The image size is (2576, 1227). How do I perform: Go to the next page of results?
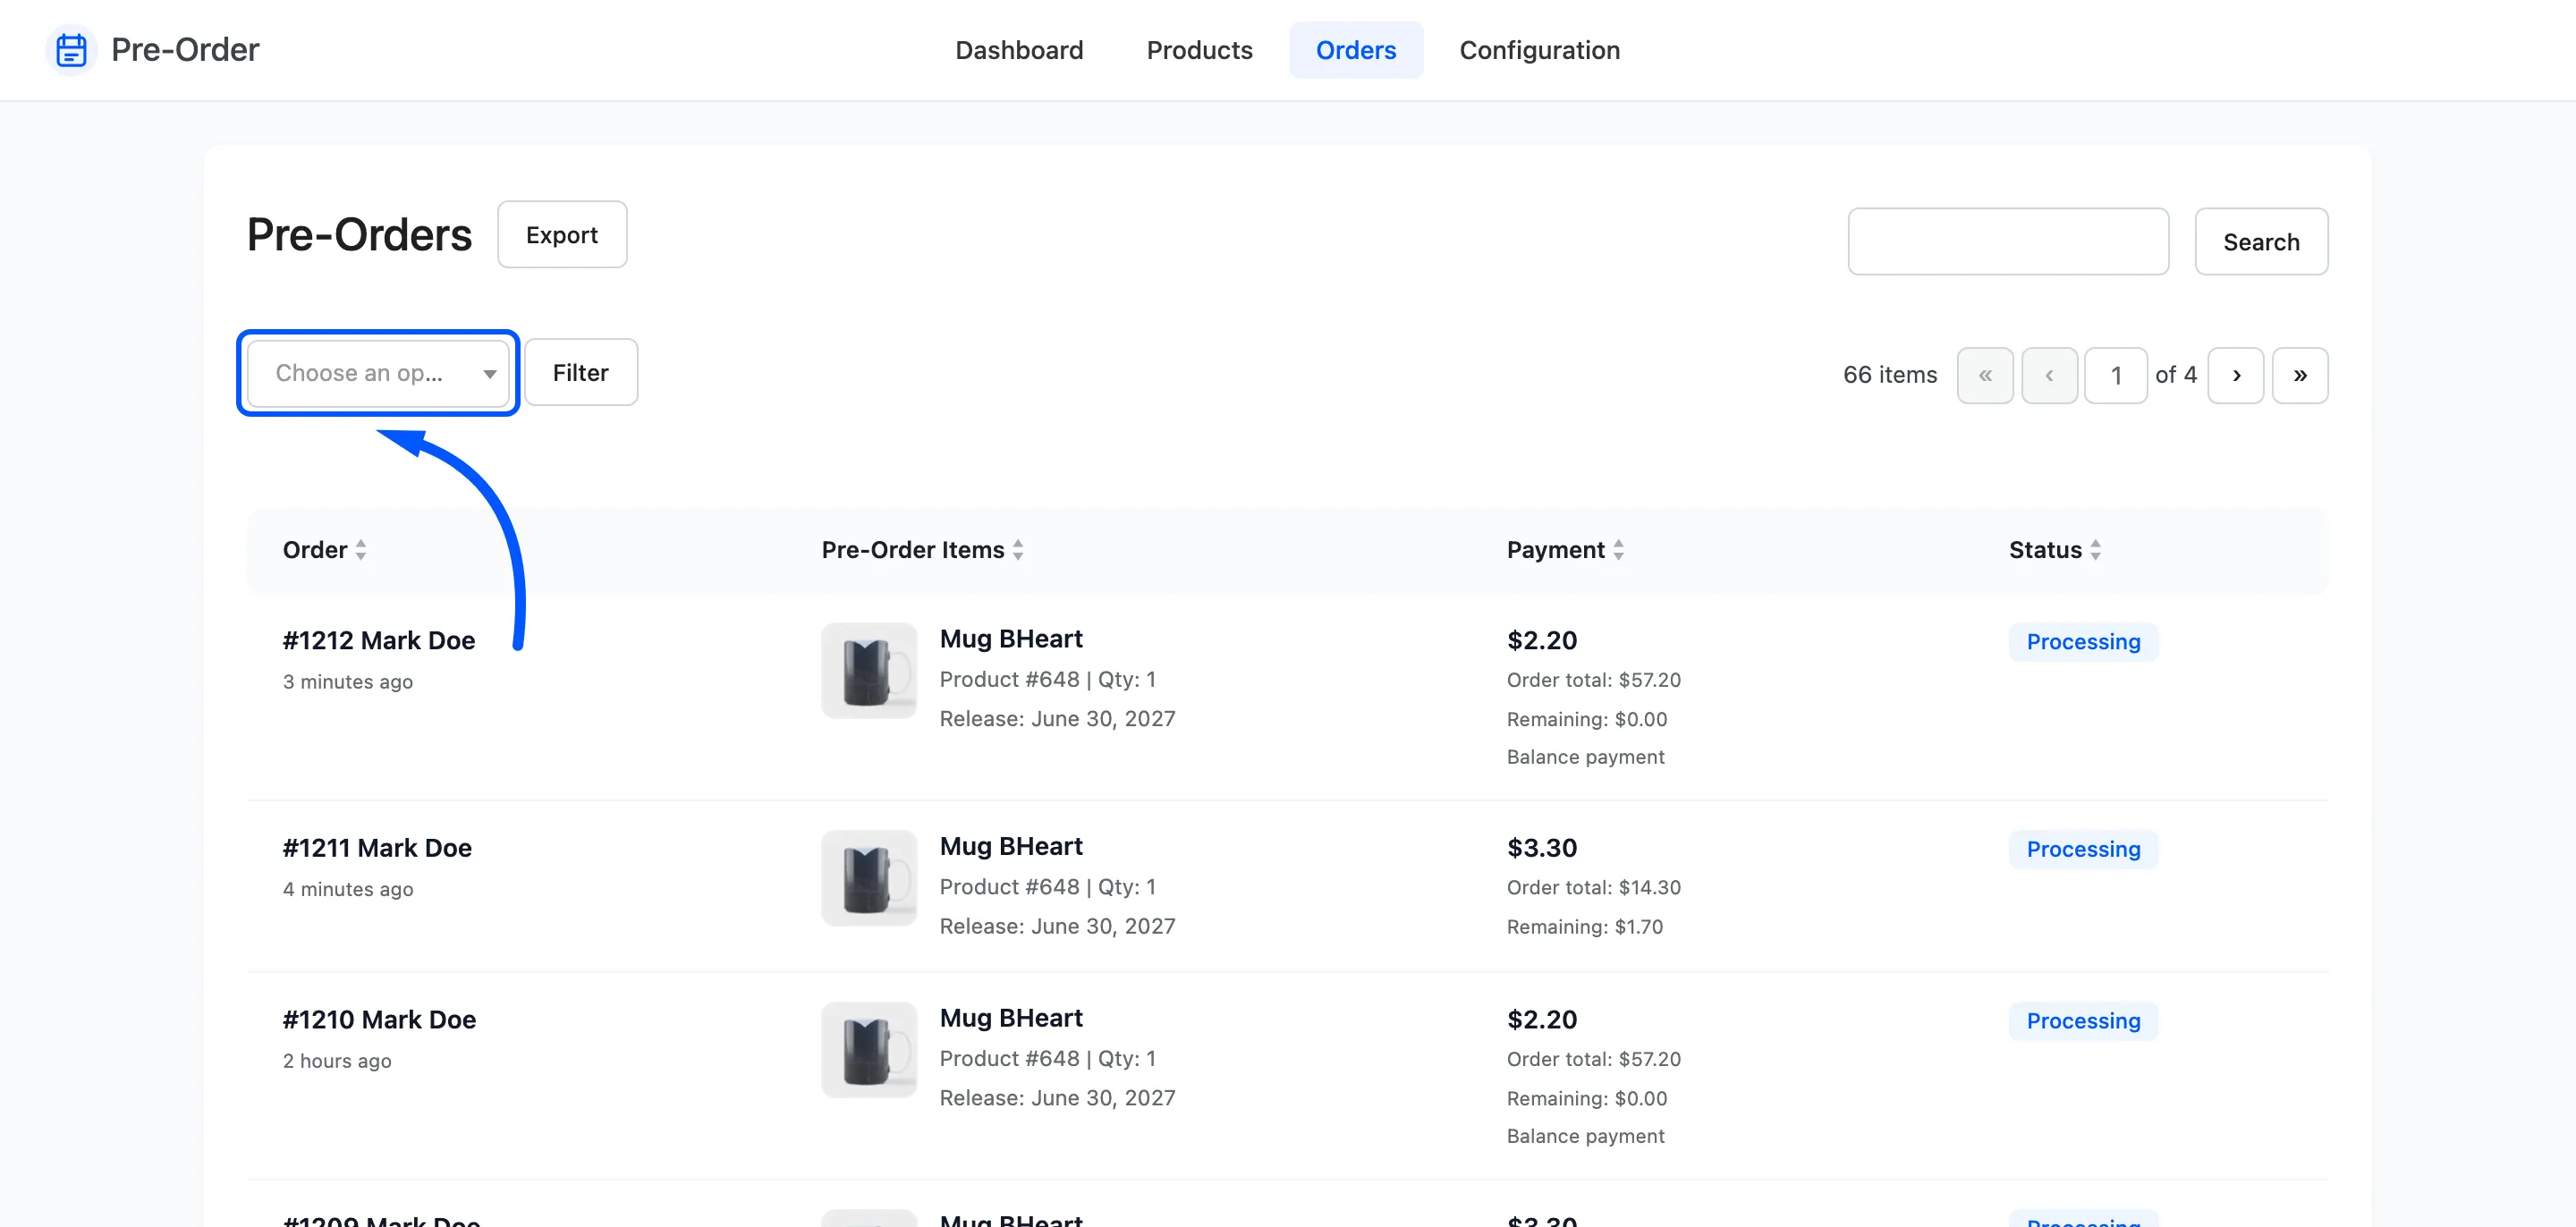click(x=2236, y=376)
